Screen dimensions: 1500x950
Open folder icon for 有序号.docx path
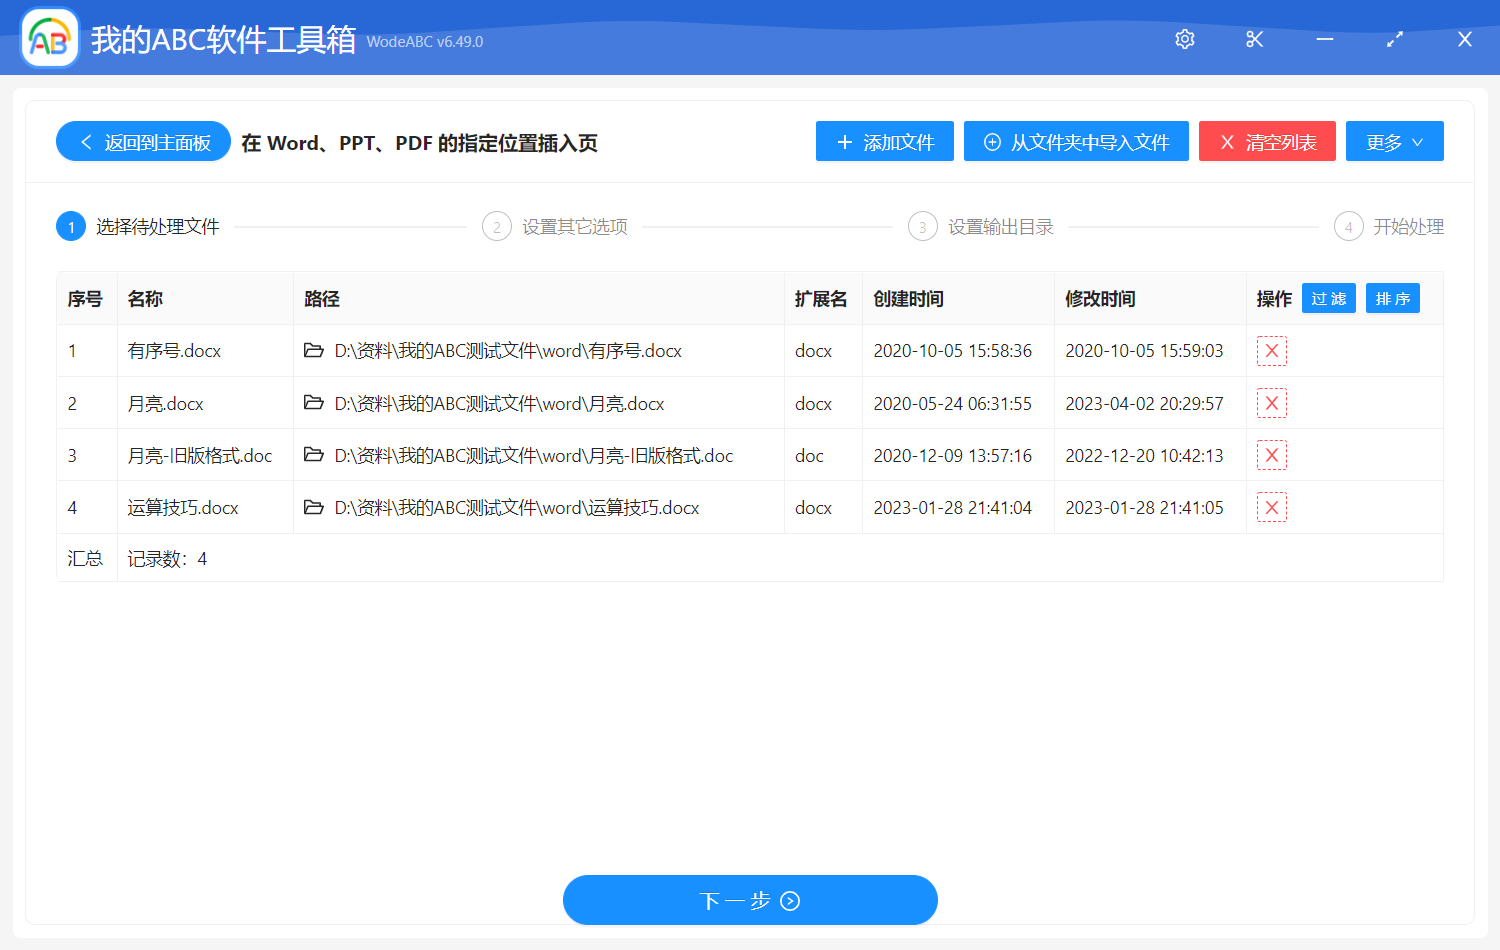(x=314, y=351)
